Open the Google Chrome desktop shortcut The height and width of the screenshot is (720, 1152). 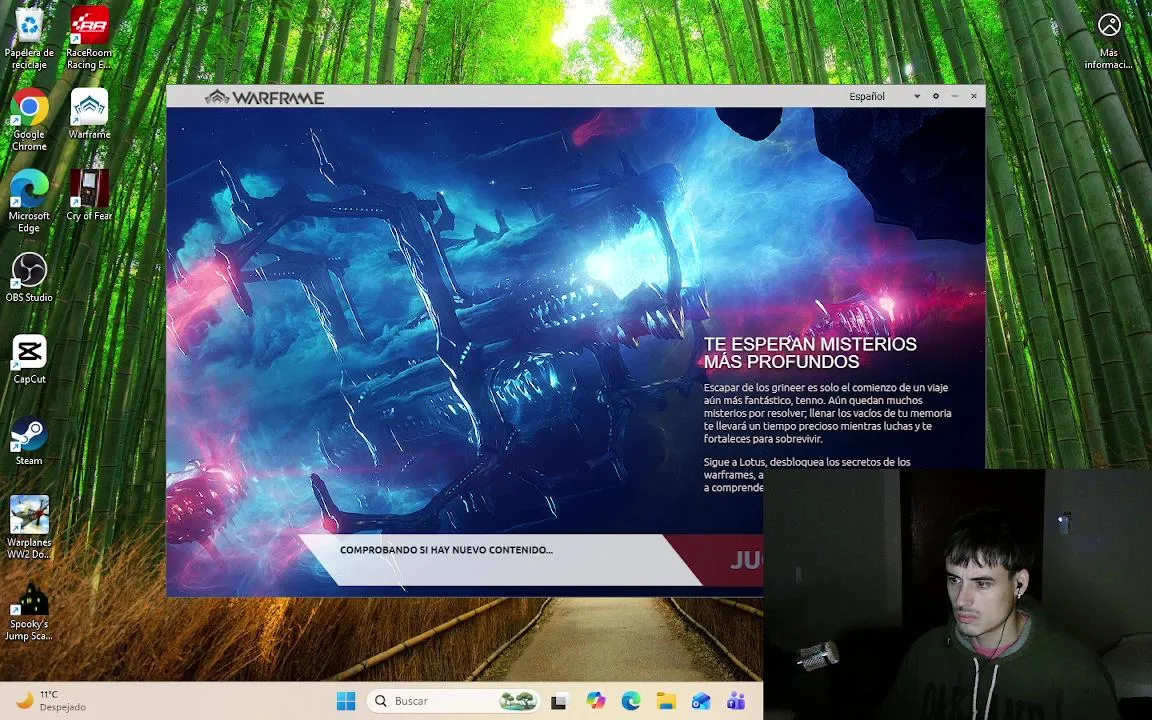29,120
